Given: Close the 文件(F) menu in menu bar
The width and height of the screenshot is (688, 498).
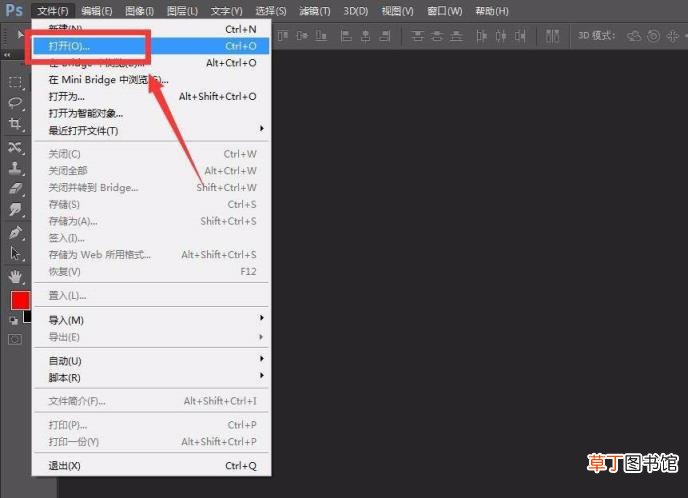Looking at the screenshot, I should click(x=53, y=11).
